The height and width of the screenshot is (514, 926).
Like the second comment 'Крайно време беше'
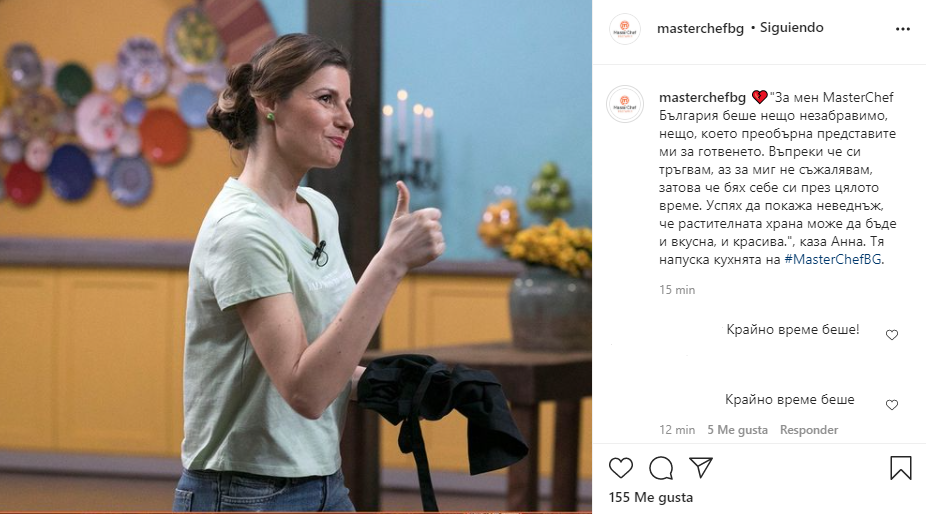coord(892,405)
